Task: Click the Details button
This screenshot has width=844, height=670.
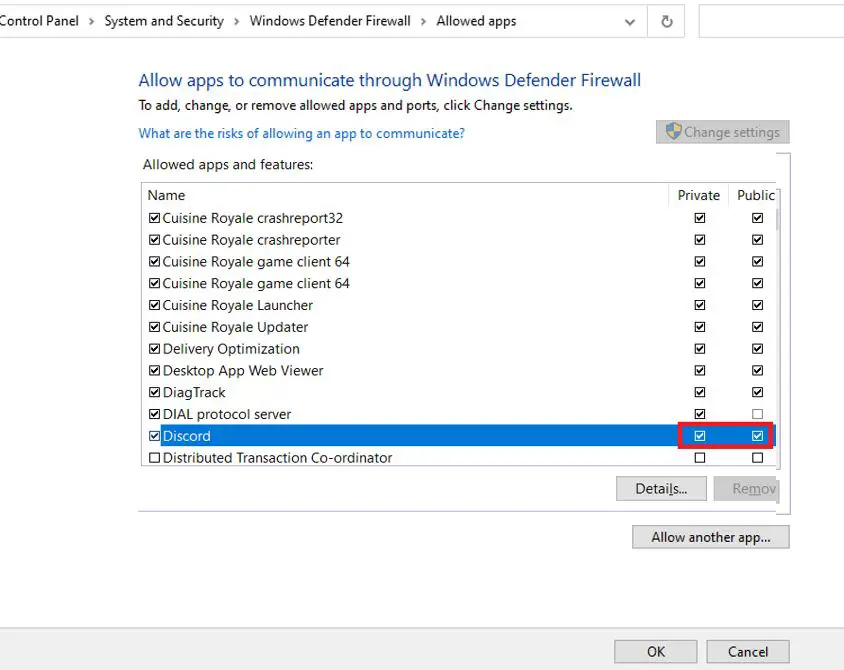Action: [661, 489]
